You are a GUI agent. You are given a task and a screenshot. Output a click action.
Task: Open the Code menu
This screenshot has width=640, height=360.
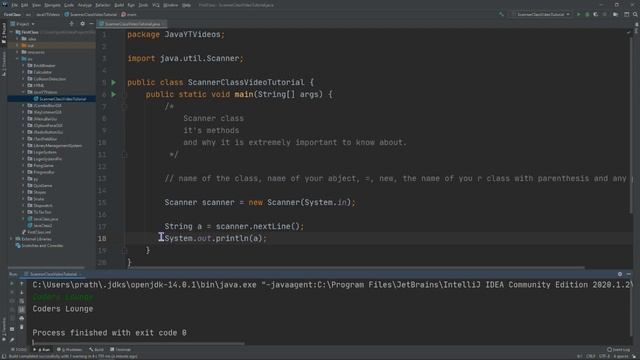(69, 5)
